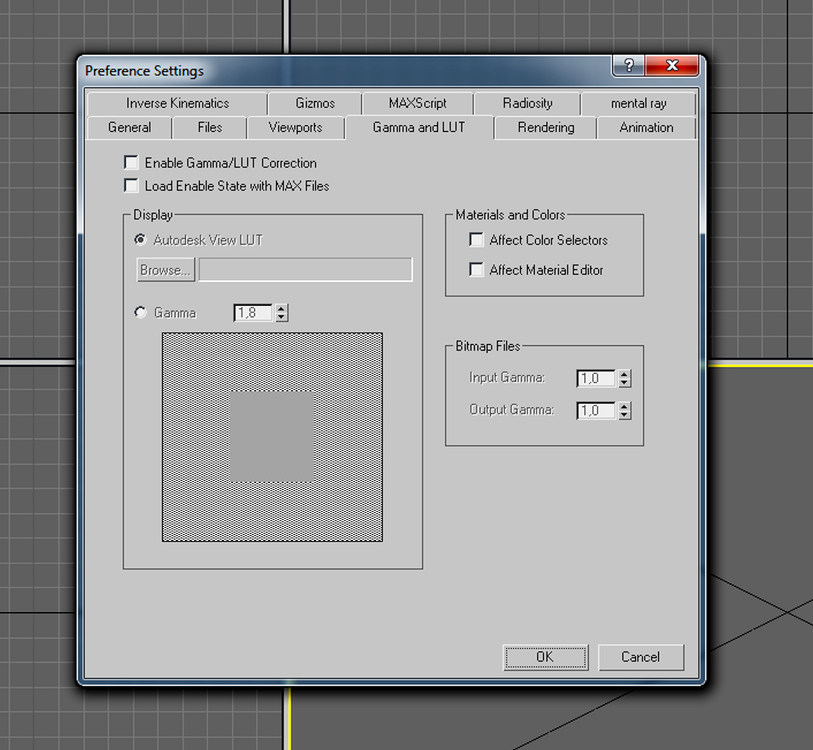Image resolution: width=813 pixels, height=750 pixels.
Task: Check Load Enable State with MAX Files
Action: (131, 185)
